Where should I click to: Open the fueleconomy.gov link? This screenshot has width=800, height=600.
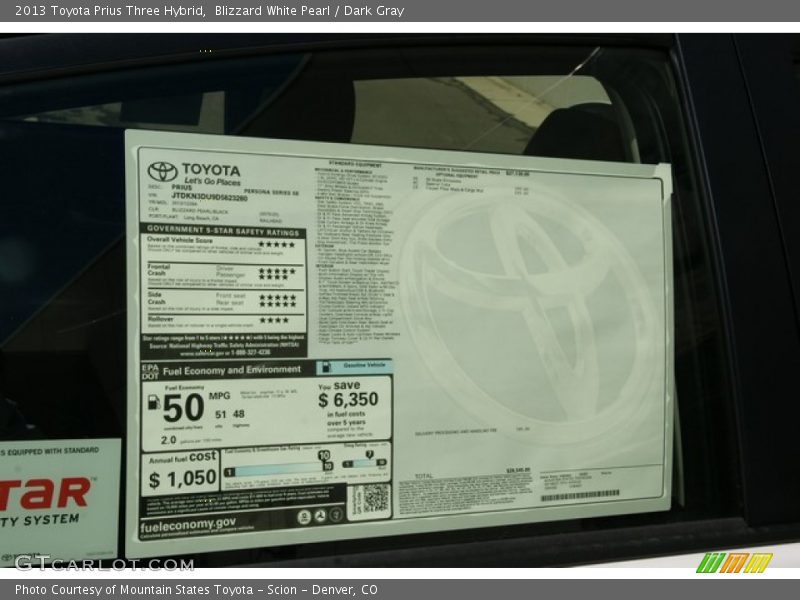pos(189,523)
